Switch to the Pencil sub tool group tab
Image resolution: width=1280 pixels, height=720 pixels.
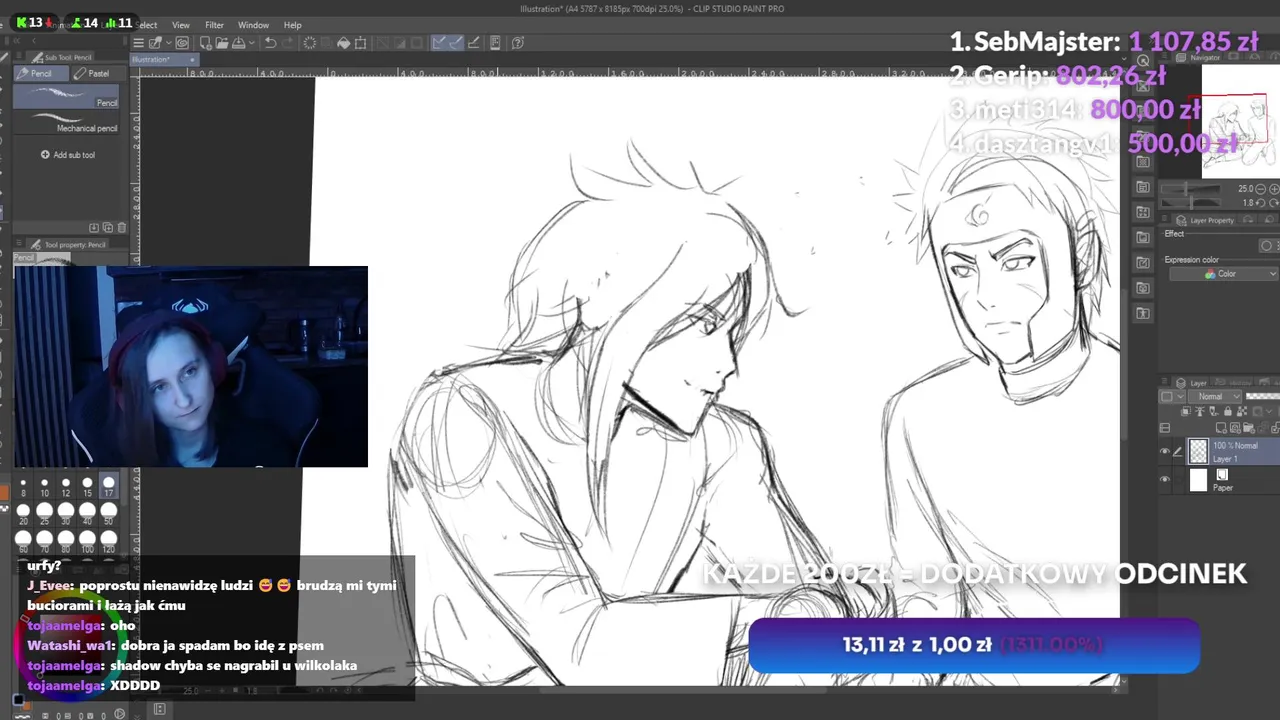pyautogui.click(x=39, y=73)
